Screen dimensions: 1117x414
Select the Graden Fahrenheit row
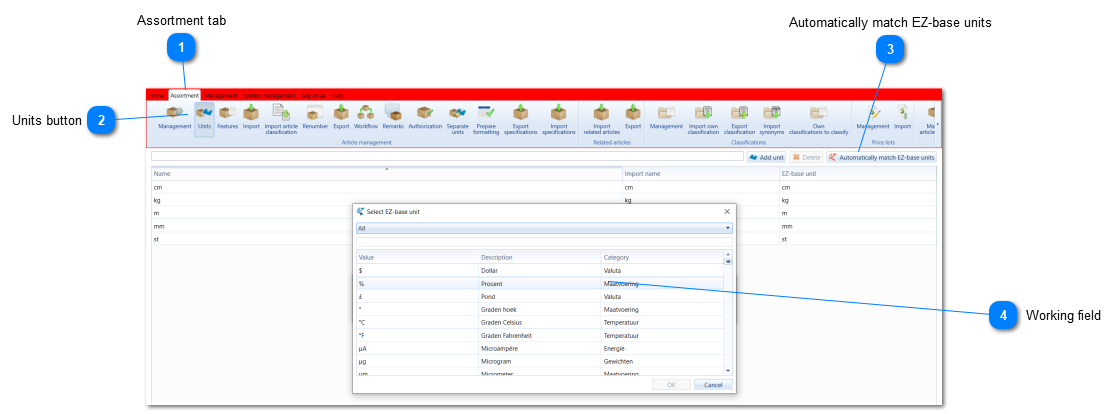(x=540, y=335)
